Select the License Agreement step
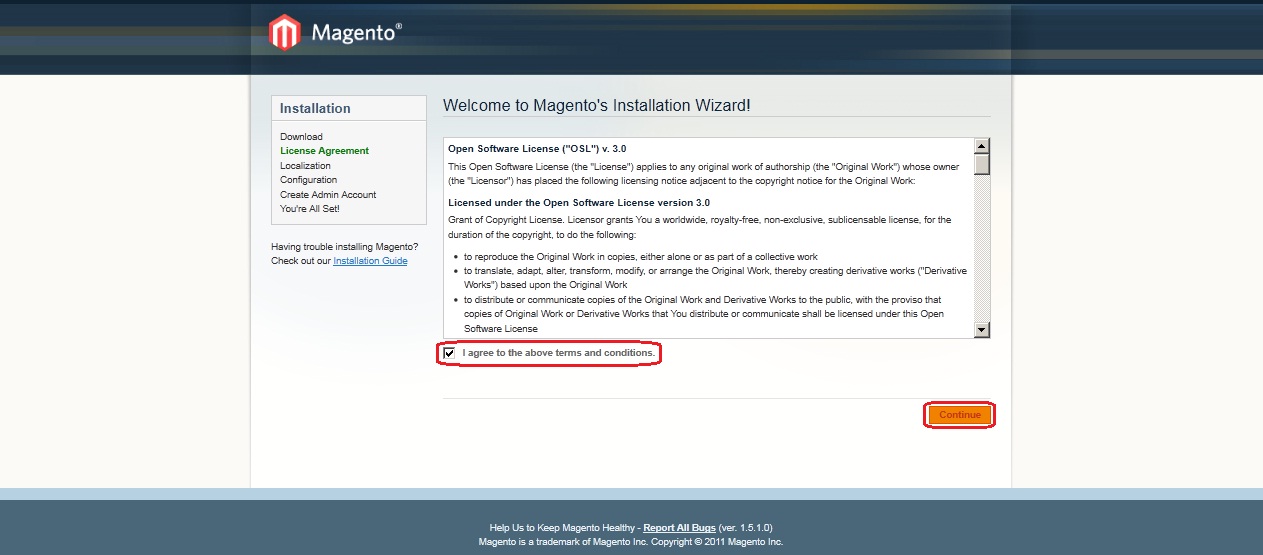1263x555 pixels. pyautogui.click(x=324, y=151)
